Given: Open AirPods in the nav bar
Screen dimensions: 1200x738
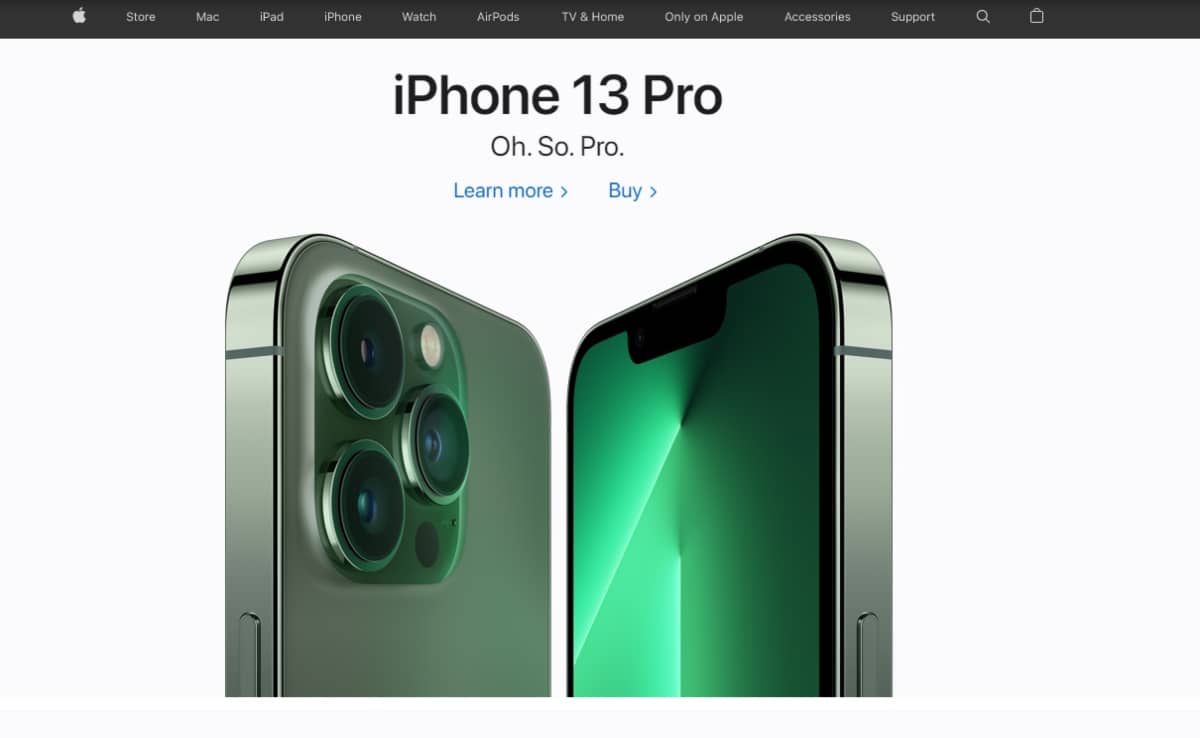Looking at the screenshot, I should click(498, 17).
